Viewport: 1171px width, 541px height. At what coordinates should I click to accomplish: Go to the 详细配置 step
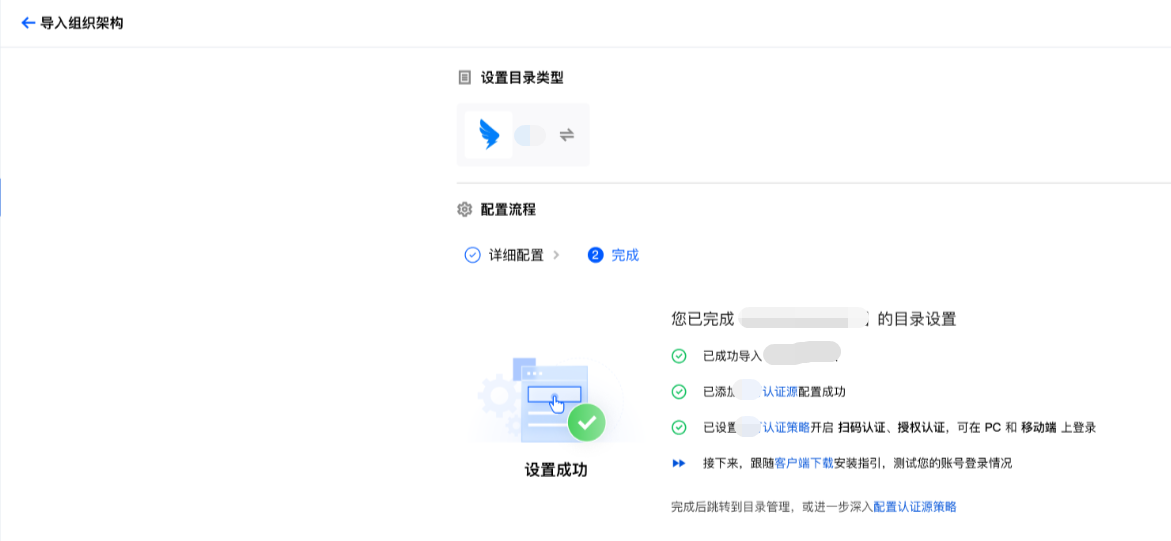coord(516,255)
